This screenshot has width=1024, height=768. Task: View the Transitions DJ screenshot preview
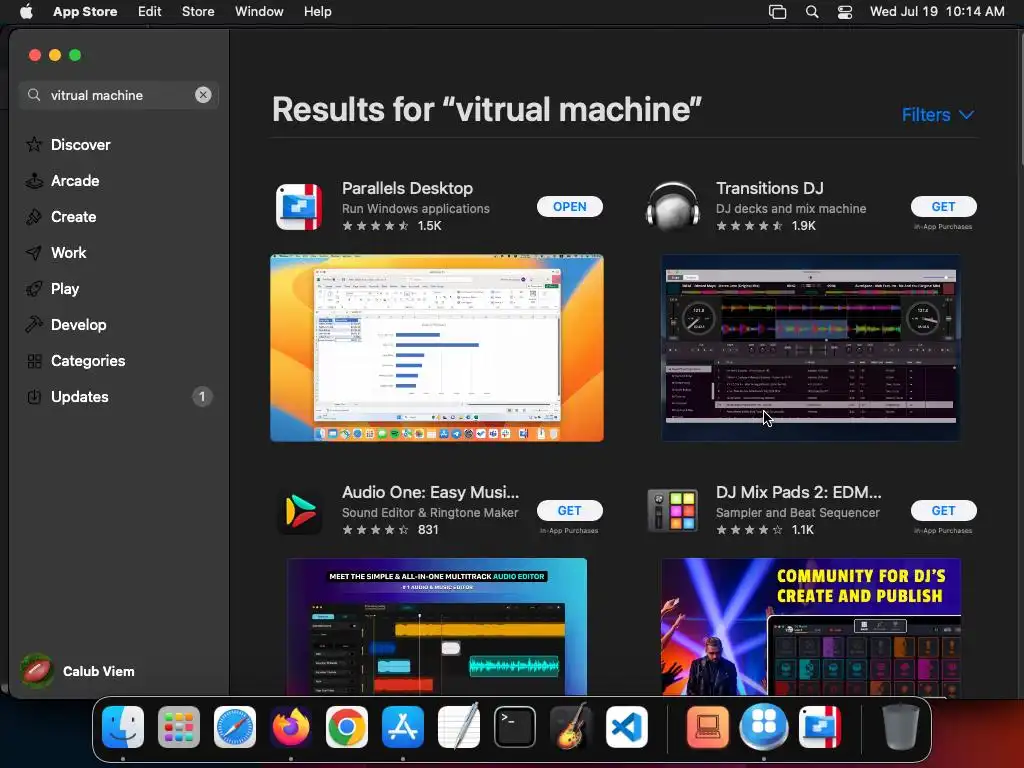tap(810, 348)
